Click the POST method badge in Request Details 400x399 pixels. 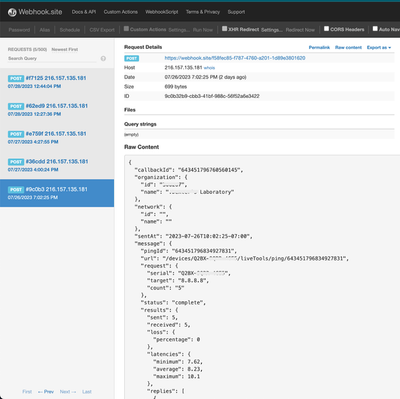[132, 58]
